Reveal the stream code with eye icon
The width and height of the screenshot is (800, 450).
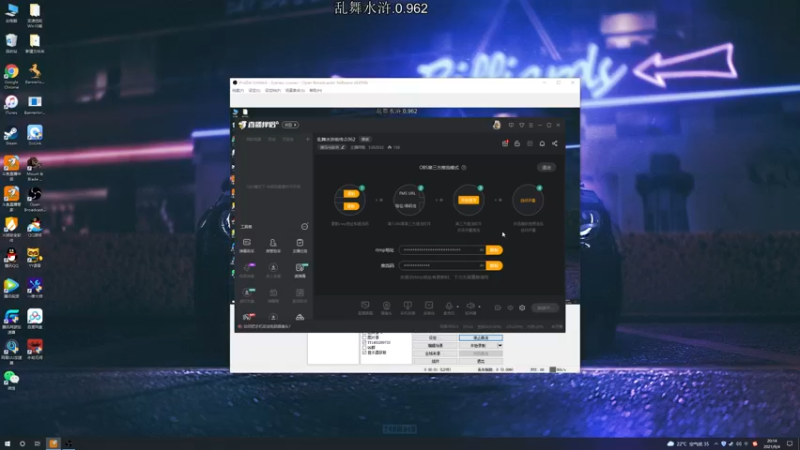click(481, 265)
